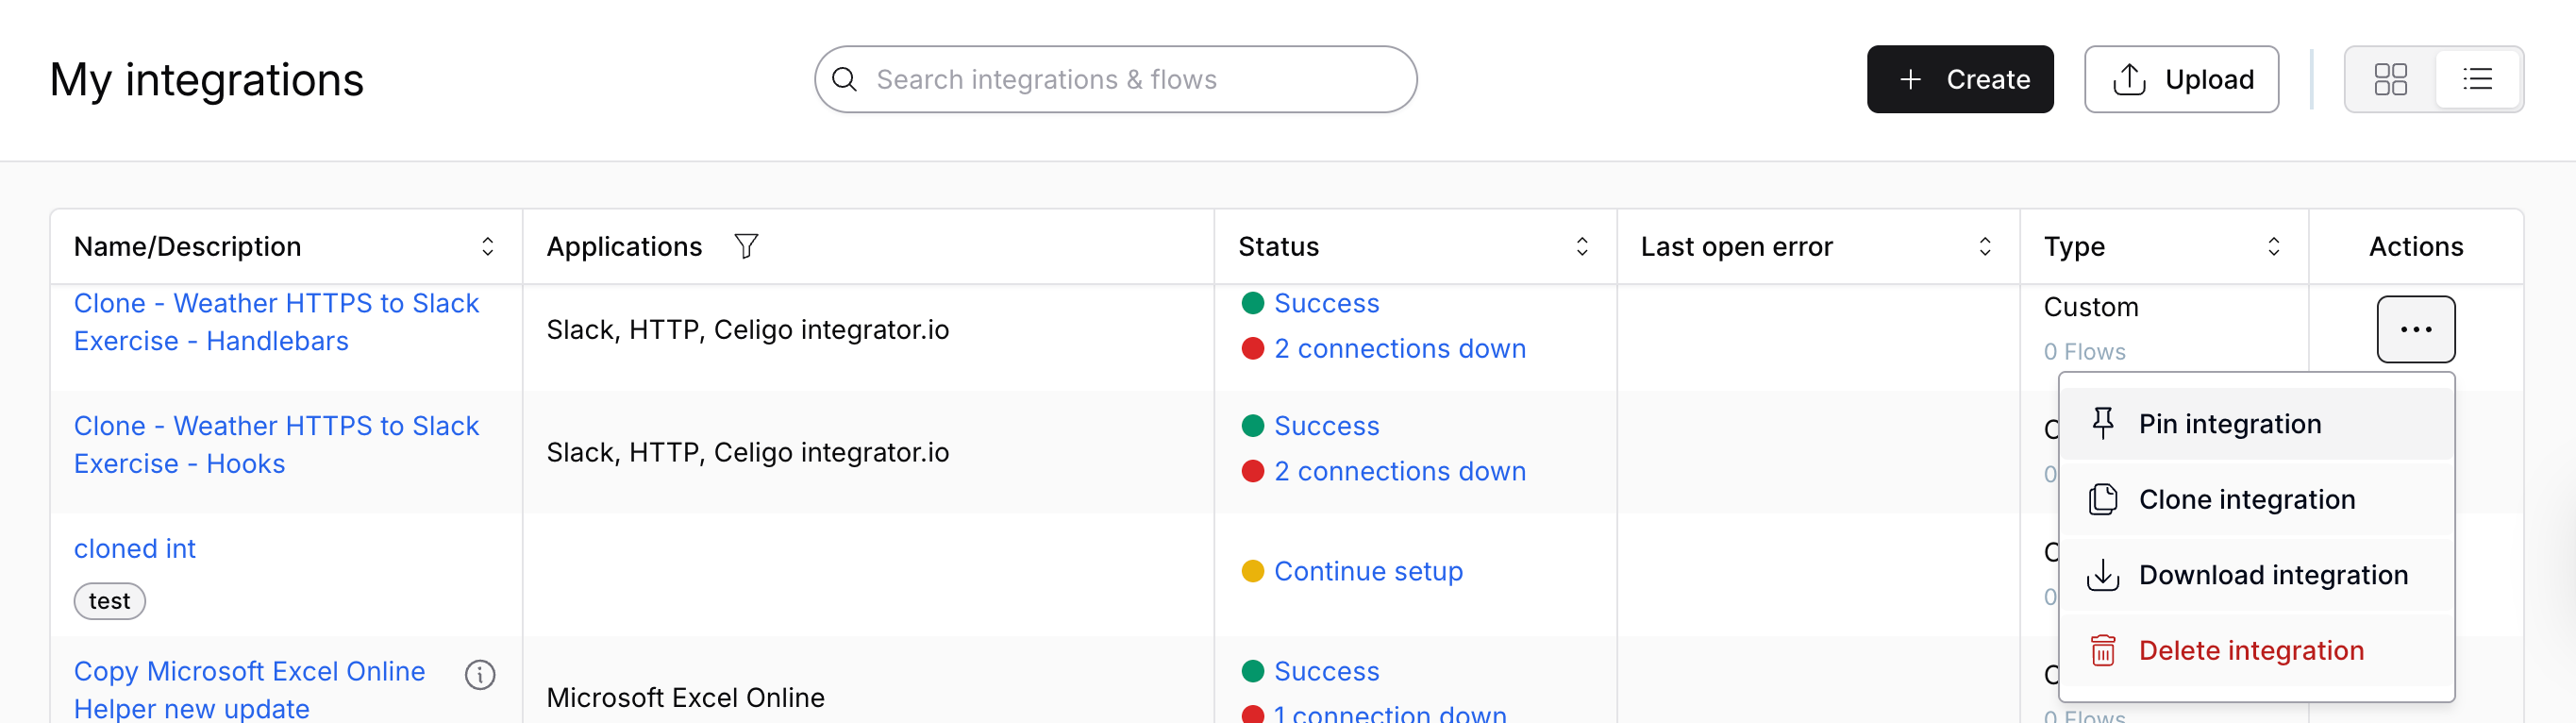Click 0 Flows under Custom type
Image resolution: width=2576 pixels, height=723 pixels.
2084,352
